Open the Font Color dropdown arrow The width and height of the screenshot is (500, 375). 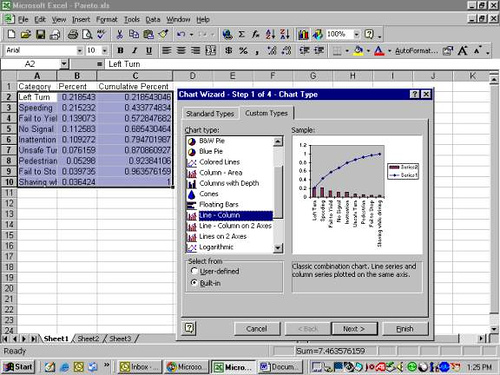point(389,51)
